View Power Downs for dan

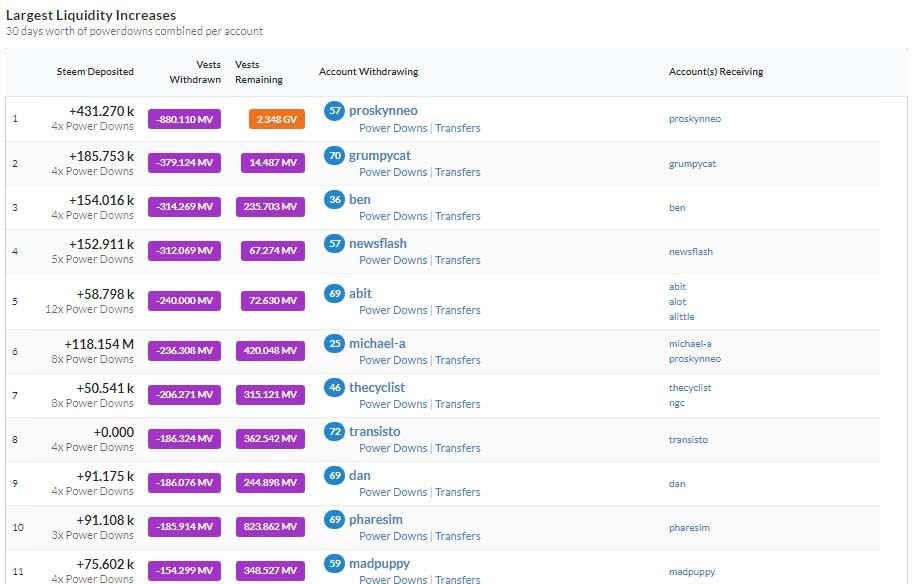[393, 492]
